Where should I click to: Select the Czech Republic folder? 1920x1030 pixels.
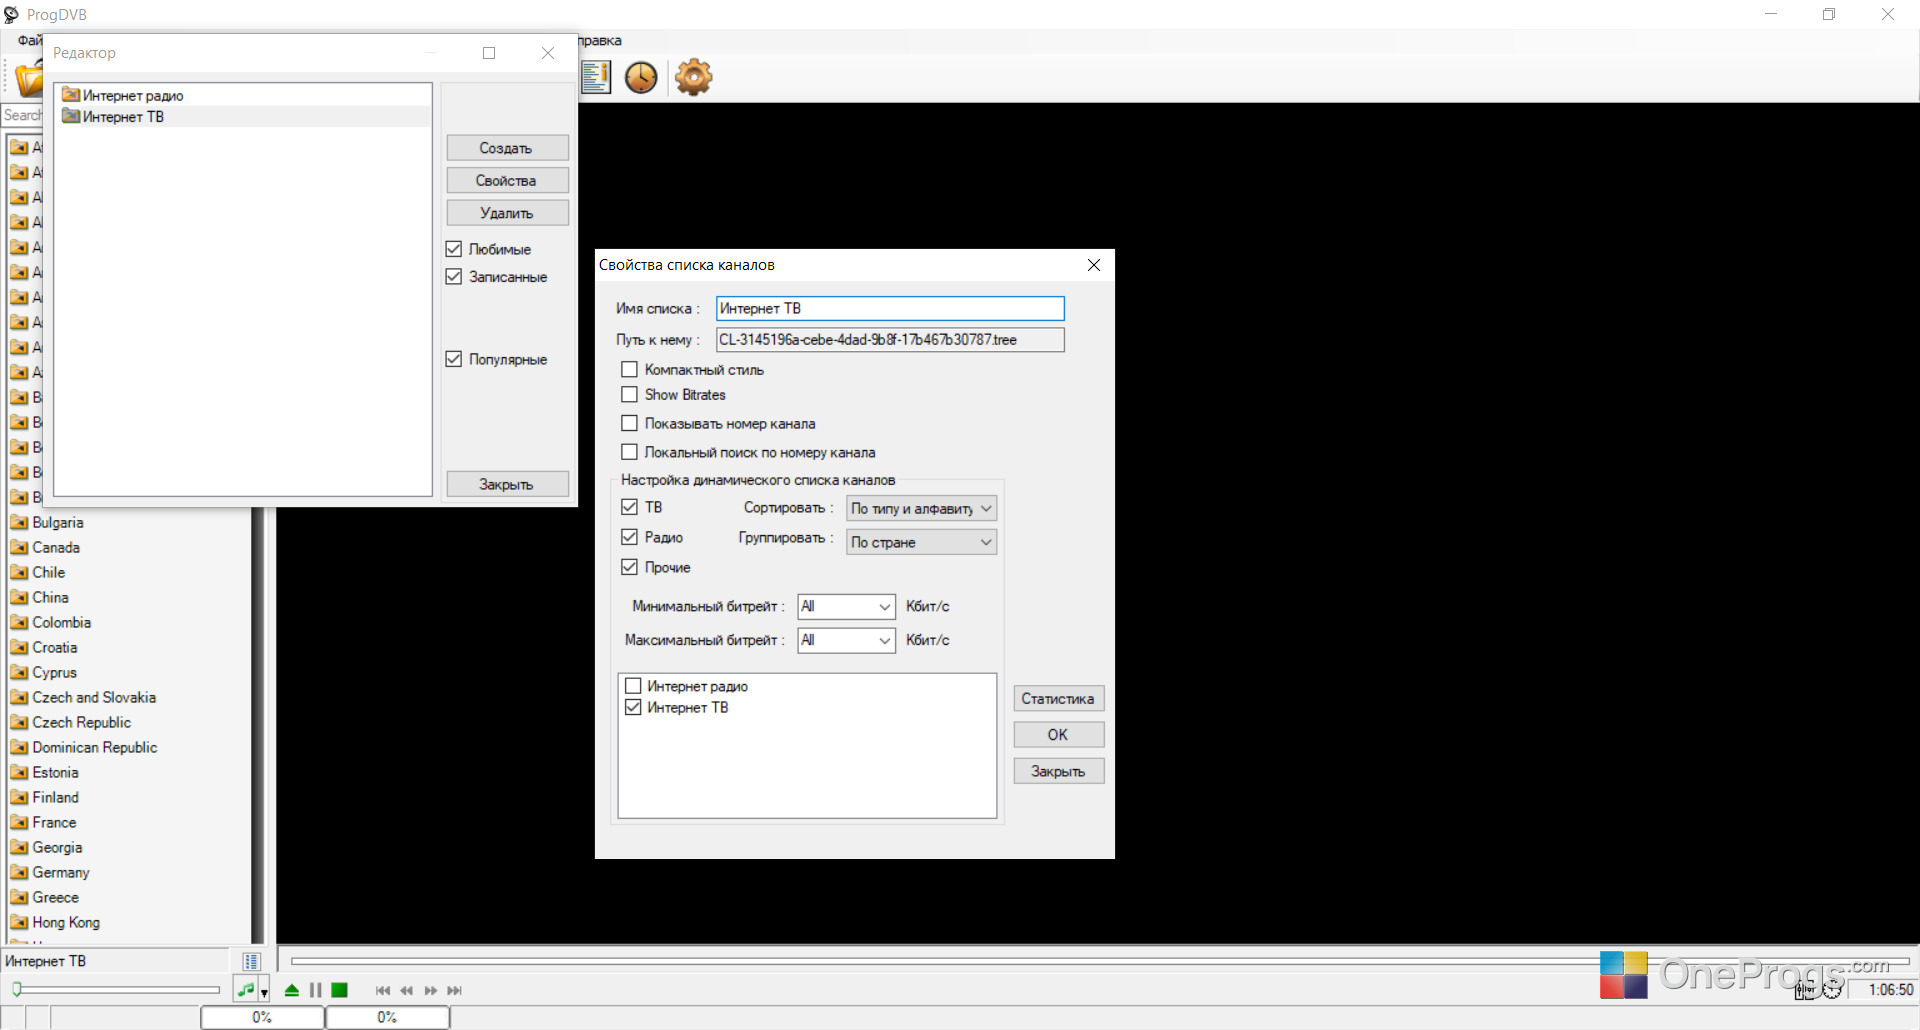(x=81, y=722)
